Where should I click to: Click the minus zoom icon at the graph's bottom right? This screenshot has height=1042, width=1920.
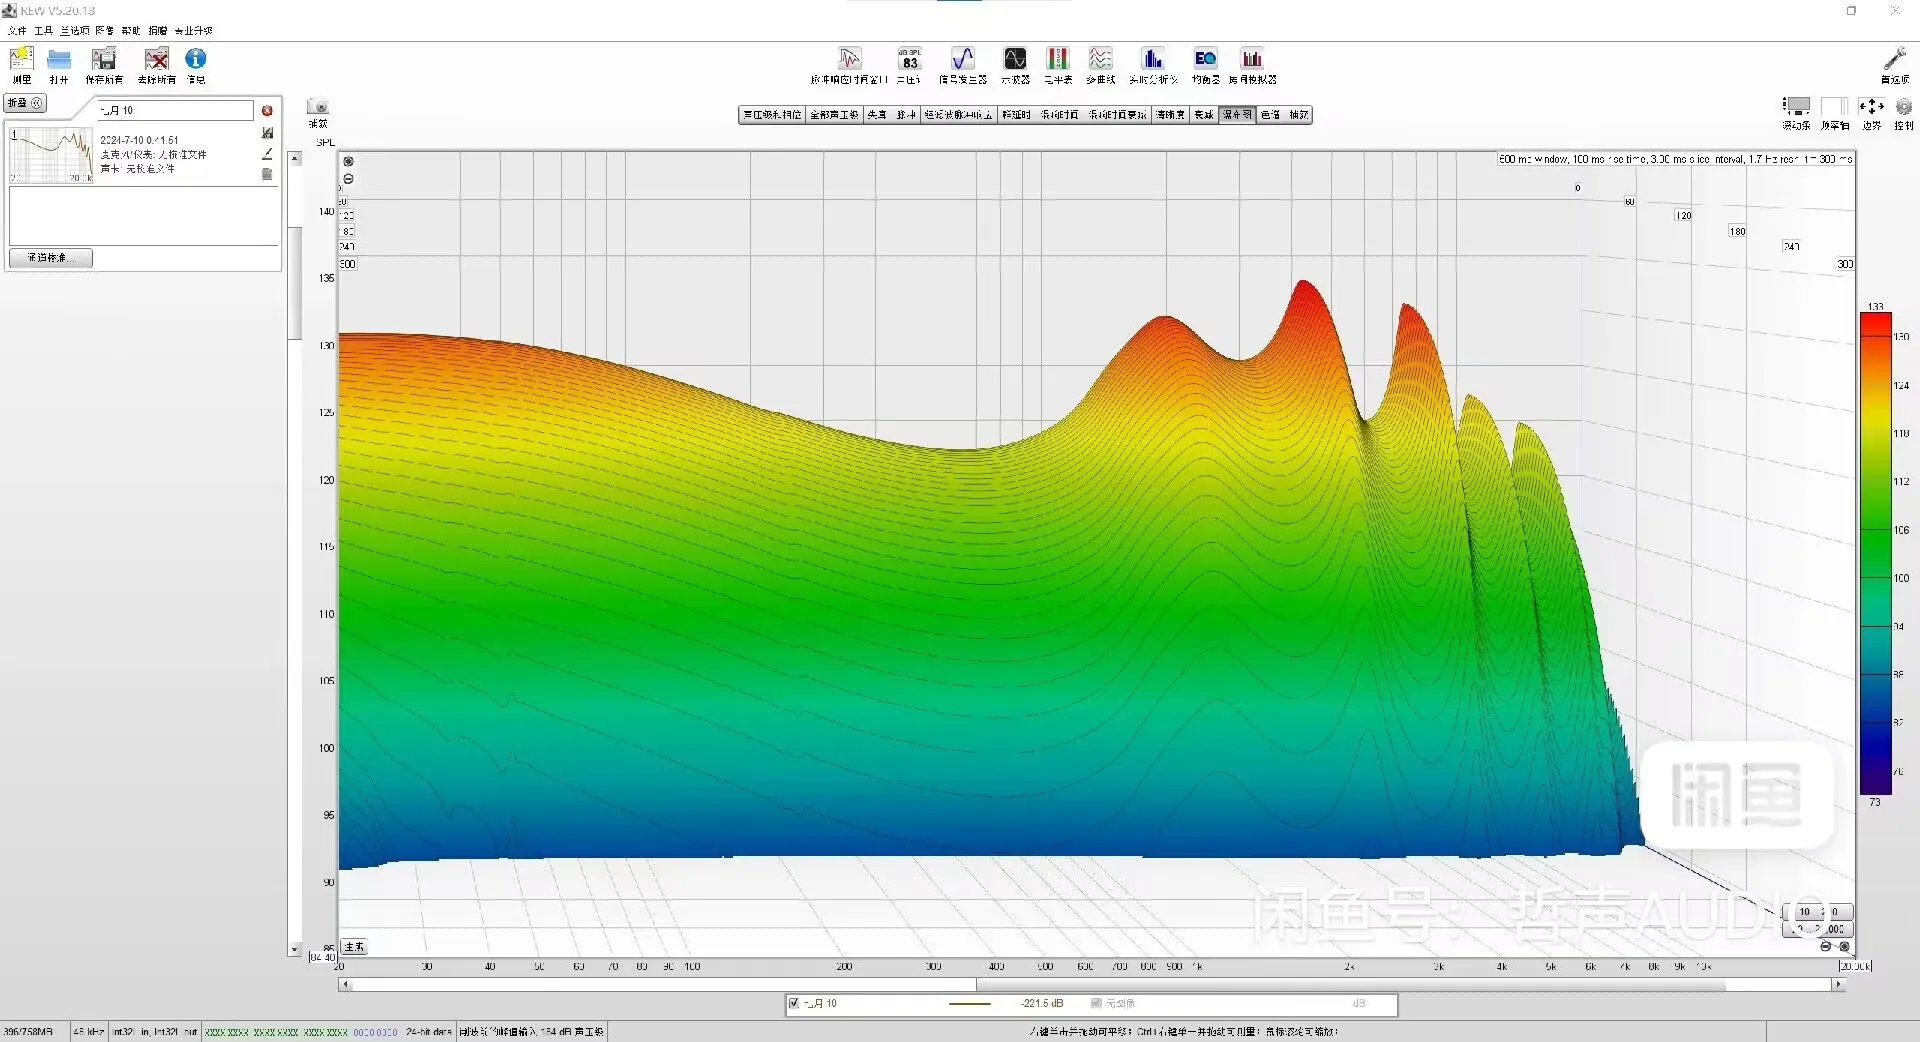(x=1826, y=946)
